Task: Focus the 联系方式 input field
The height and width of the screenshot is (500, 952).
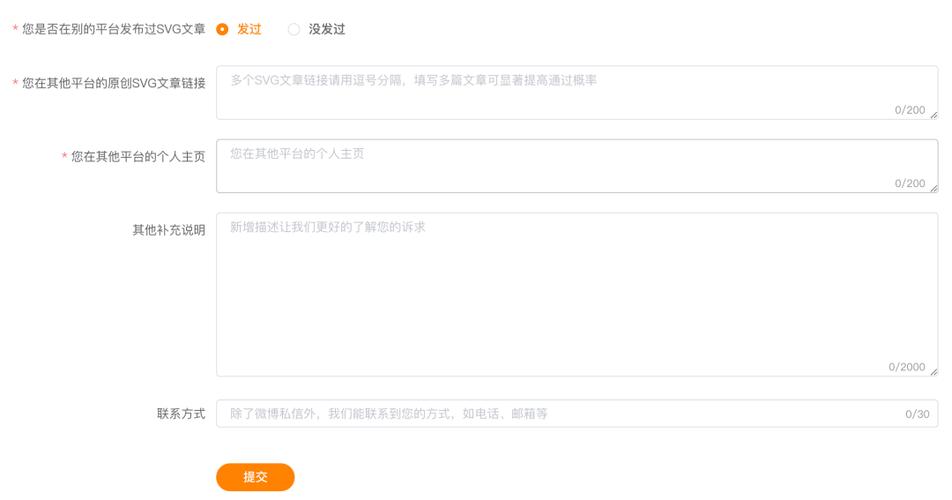Action: pos(577,413)
